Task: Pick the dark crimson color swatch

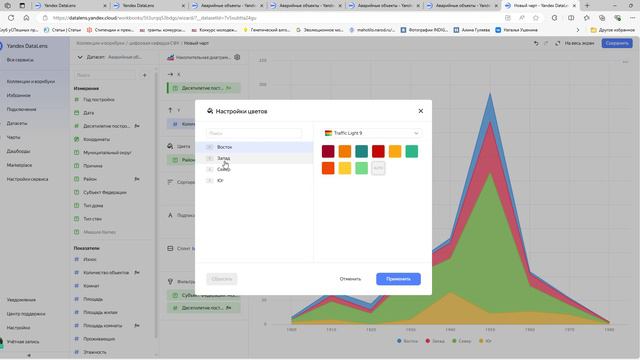Action: tap(328, 151)
